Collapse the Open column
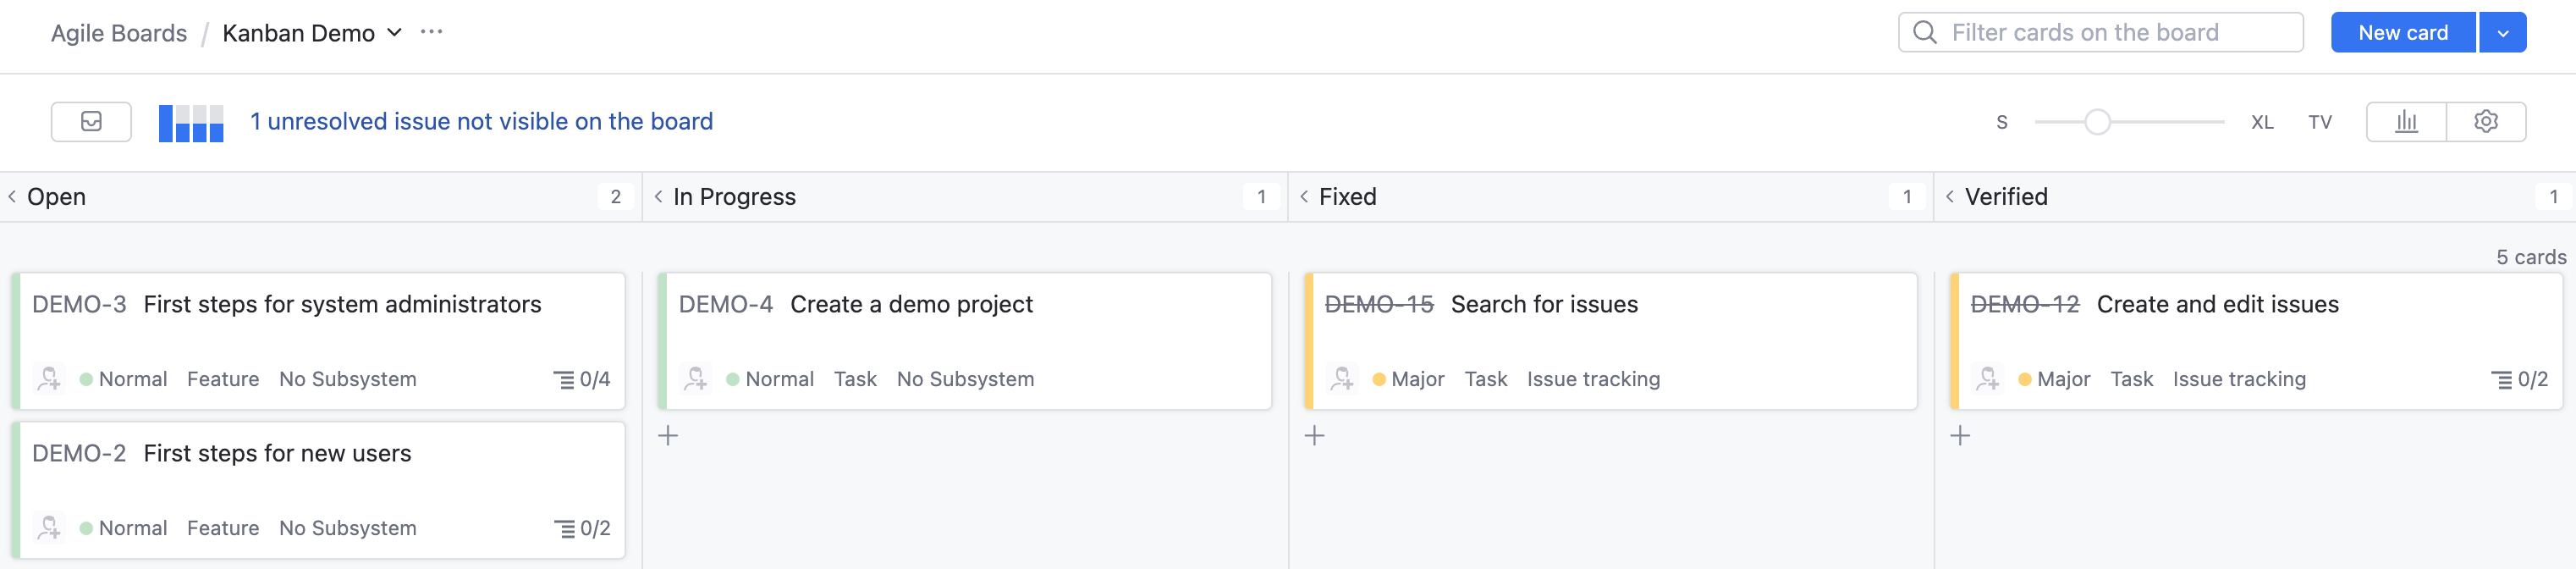2576x569 pixels. click(x=12, y=197)
